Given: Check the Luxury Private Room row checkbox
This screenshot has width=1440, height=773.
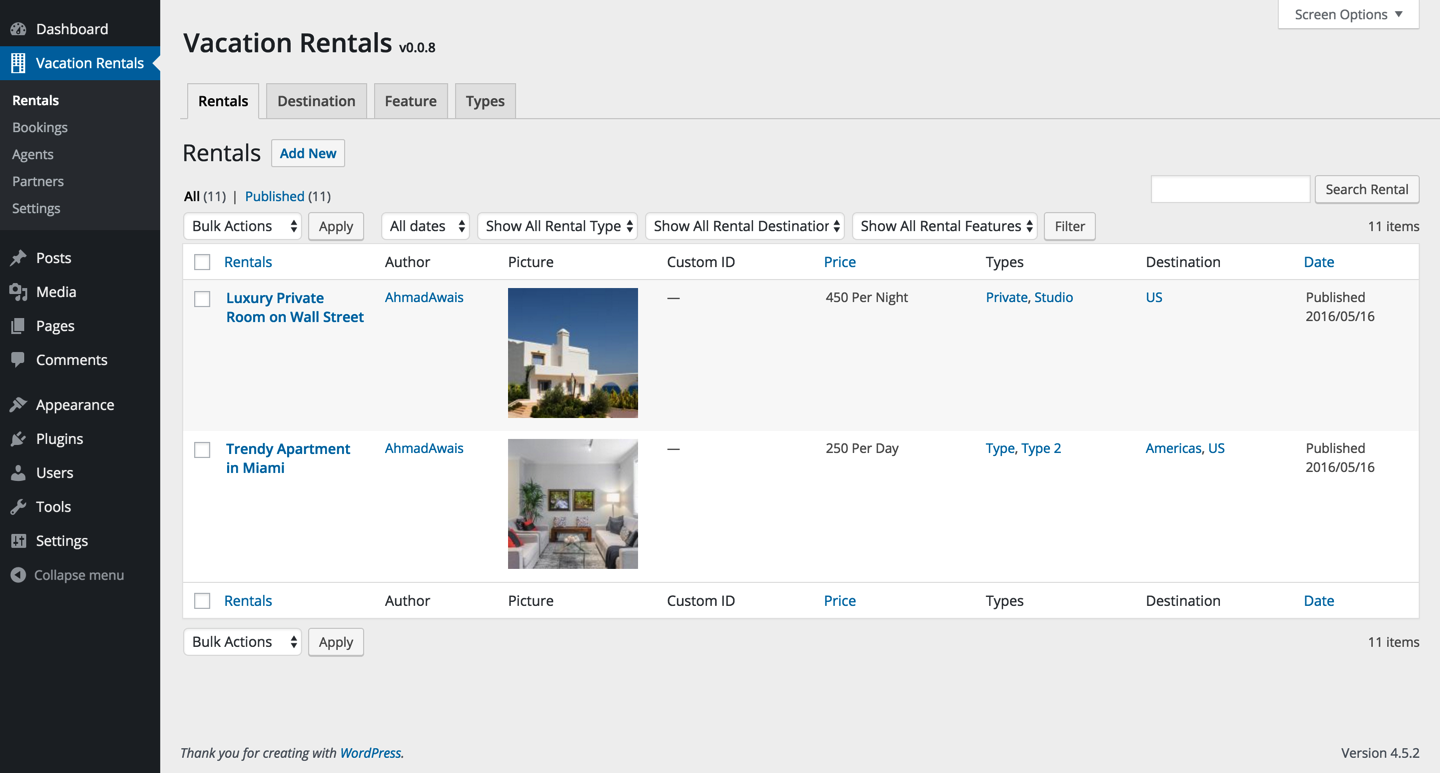Looking at the screenshot, I should (x=202, y=299).
